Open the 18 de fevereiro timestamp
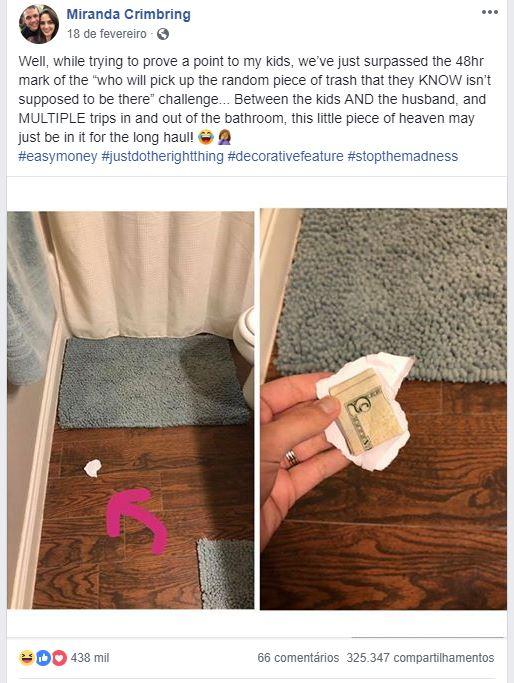This screenshot has height=683, width=514. pyautogui.click(x=107, y=34)
